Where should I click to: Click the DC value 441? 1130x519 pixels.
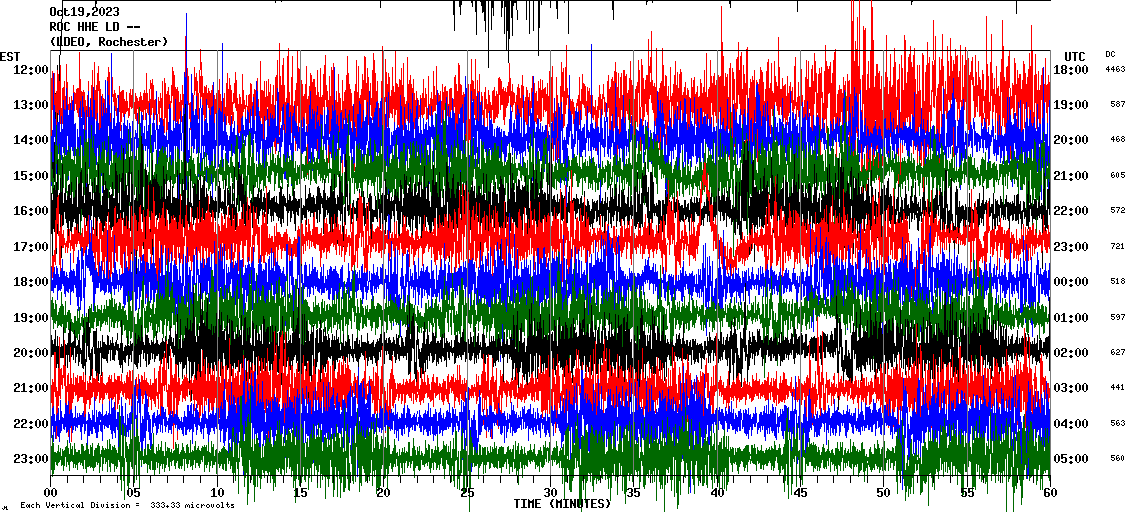click(x=1117, y=388)
